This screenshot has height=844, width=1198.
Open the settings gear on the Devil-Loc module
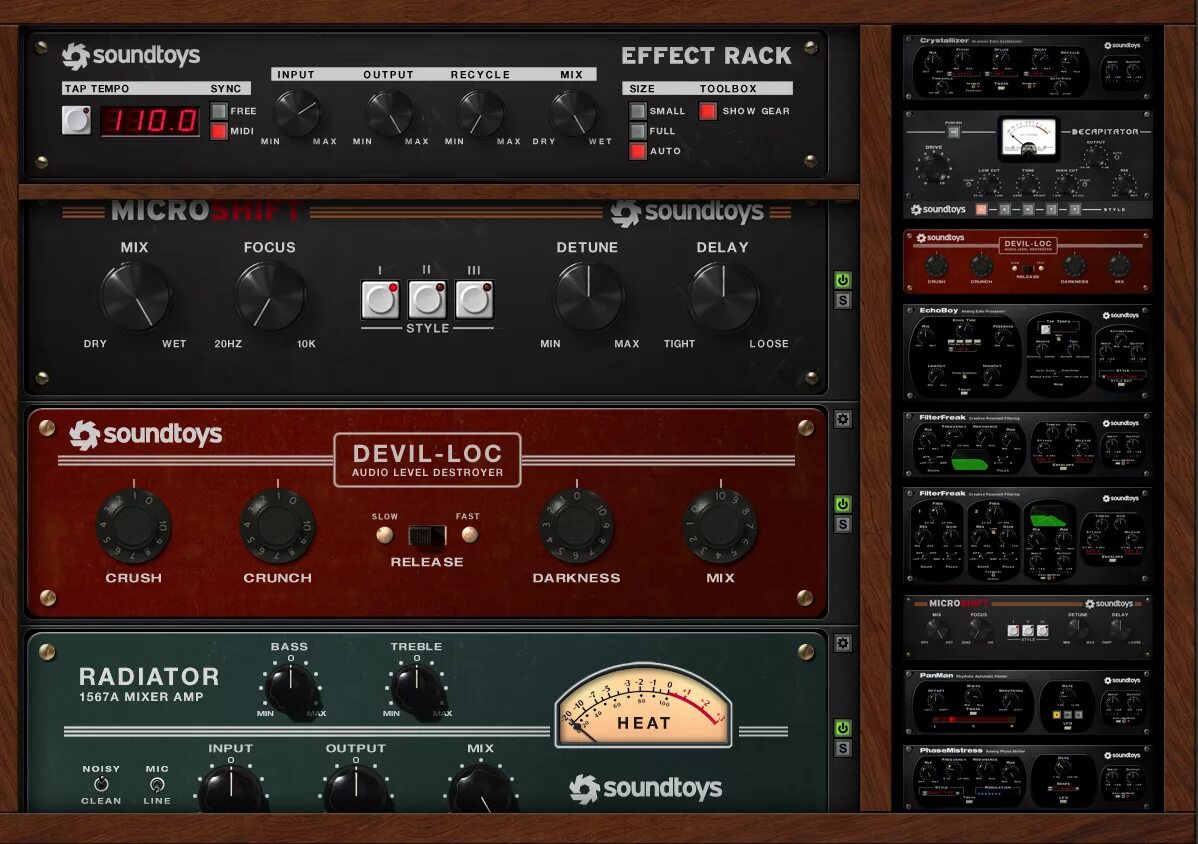(x=843, y=419)
